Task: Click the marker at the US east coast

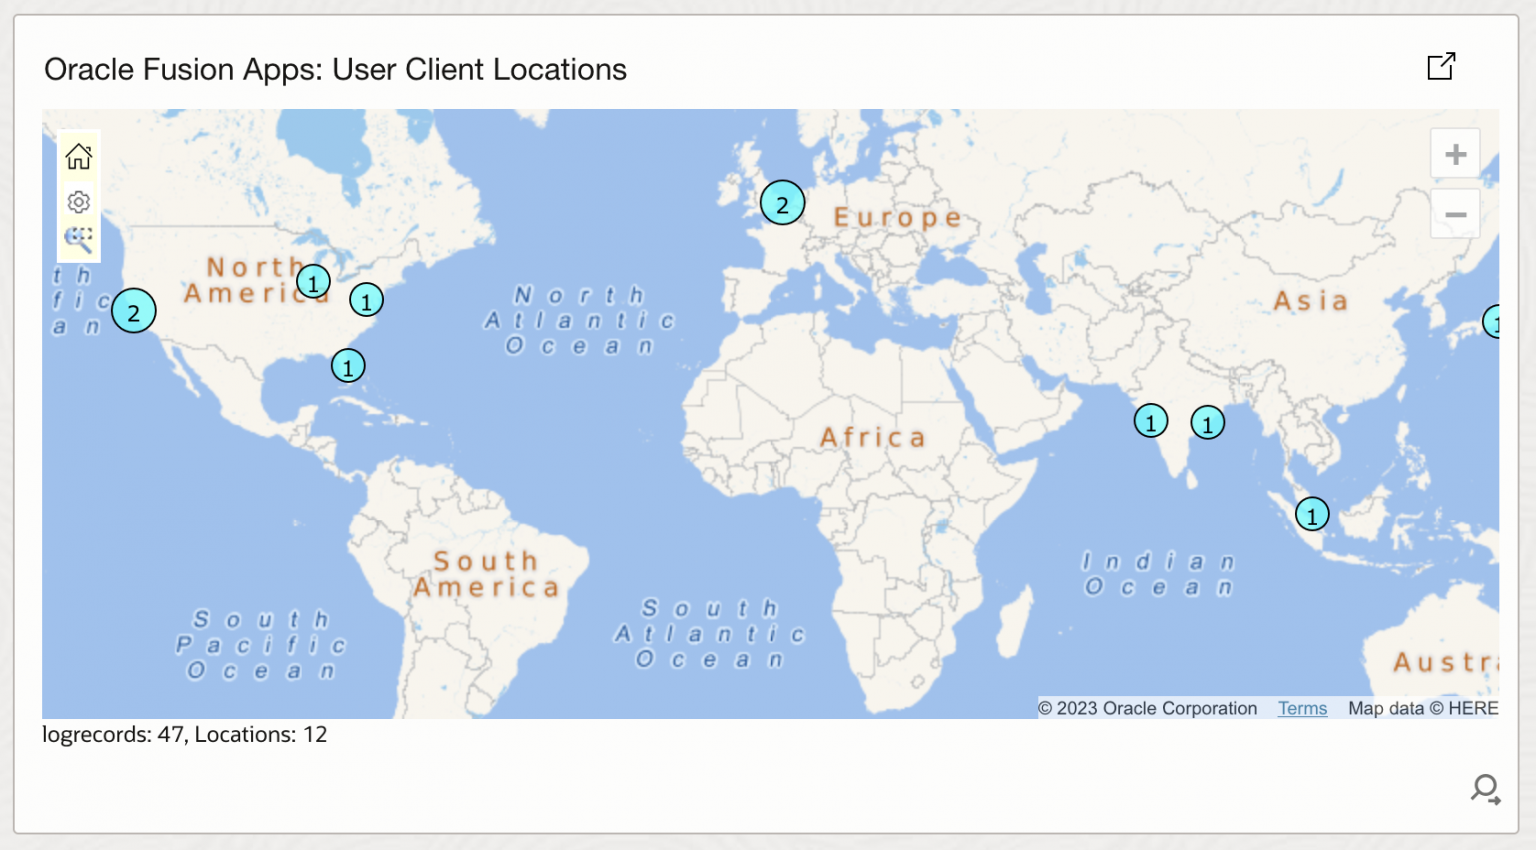Action: (366, 299)
